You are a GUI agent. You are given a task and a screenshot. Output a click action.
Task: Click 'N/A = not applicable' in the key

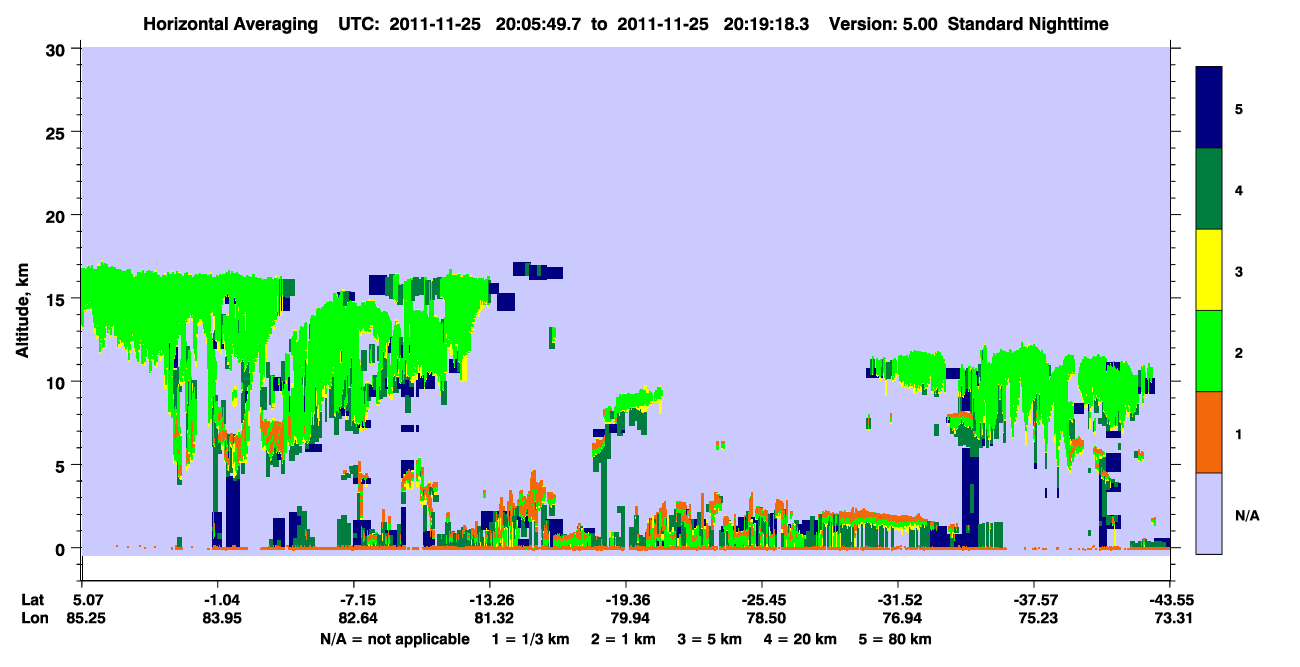pyautogui.click(x=395, y=639)
